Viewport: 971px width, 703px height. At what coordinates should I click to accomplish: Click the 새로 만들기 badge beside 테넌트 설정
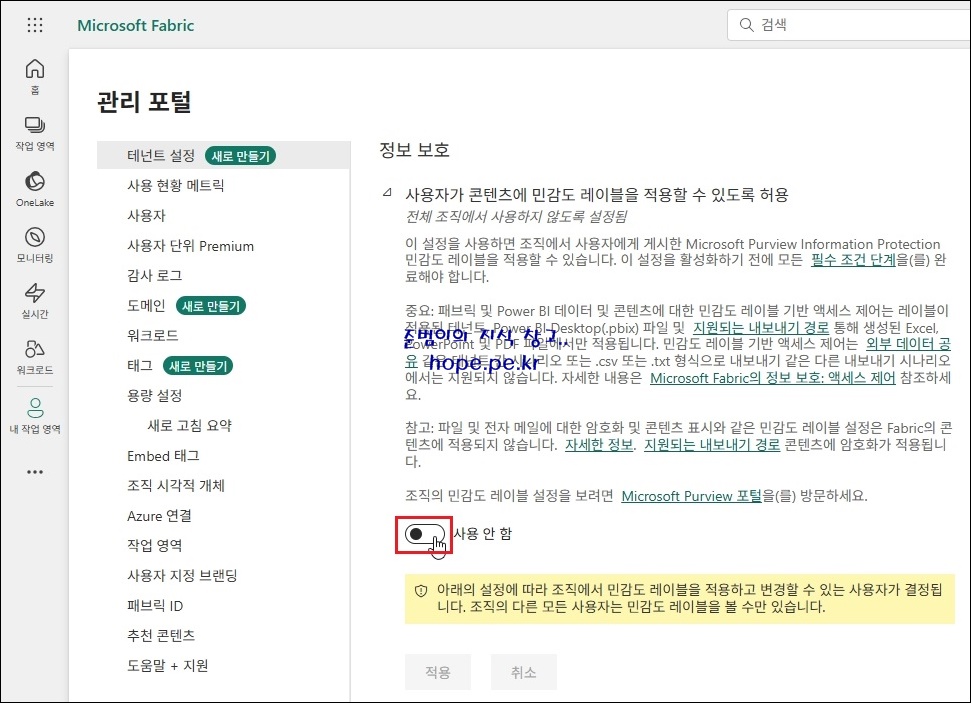tap(241, 156)
